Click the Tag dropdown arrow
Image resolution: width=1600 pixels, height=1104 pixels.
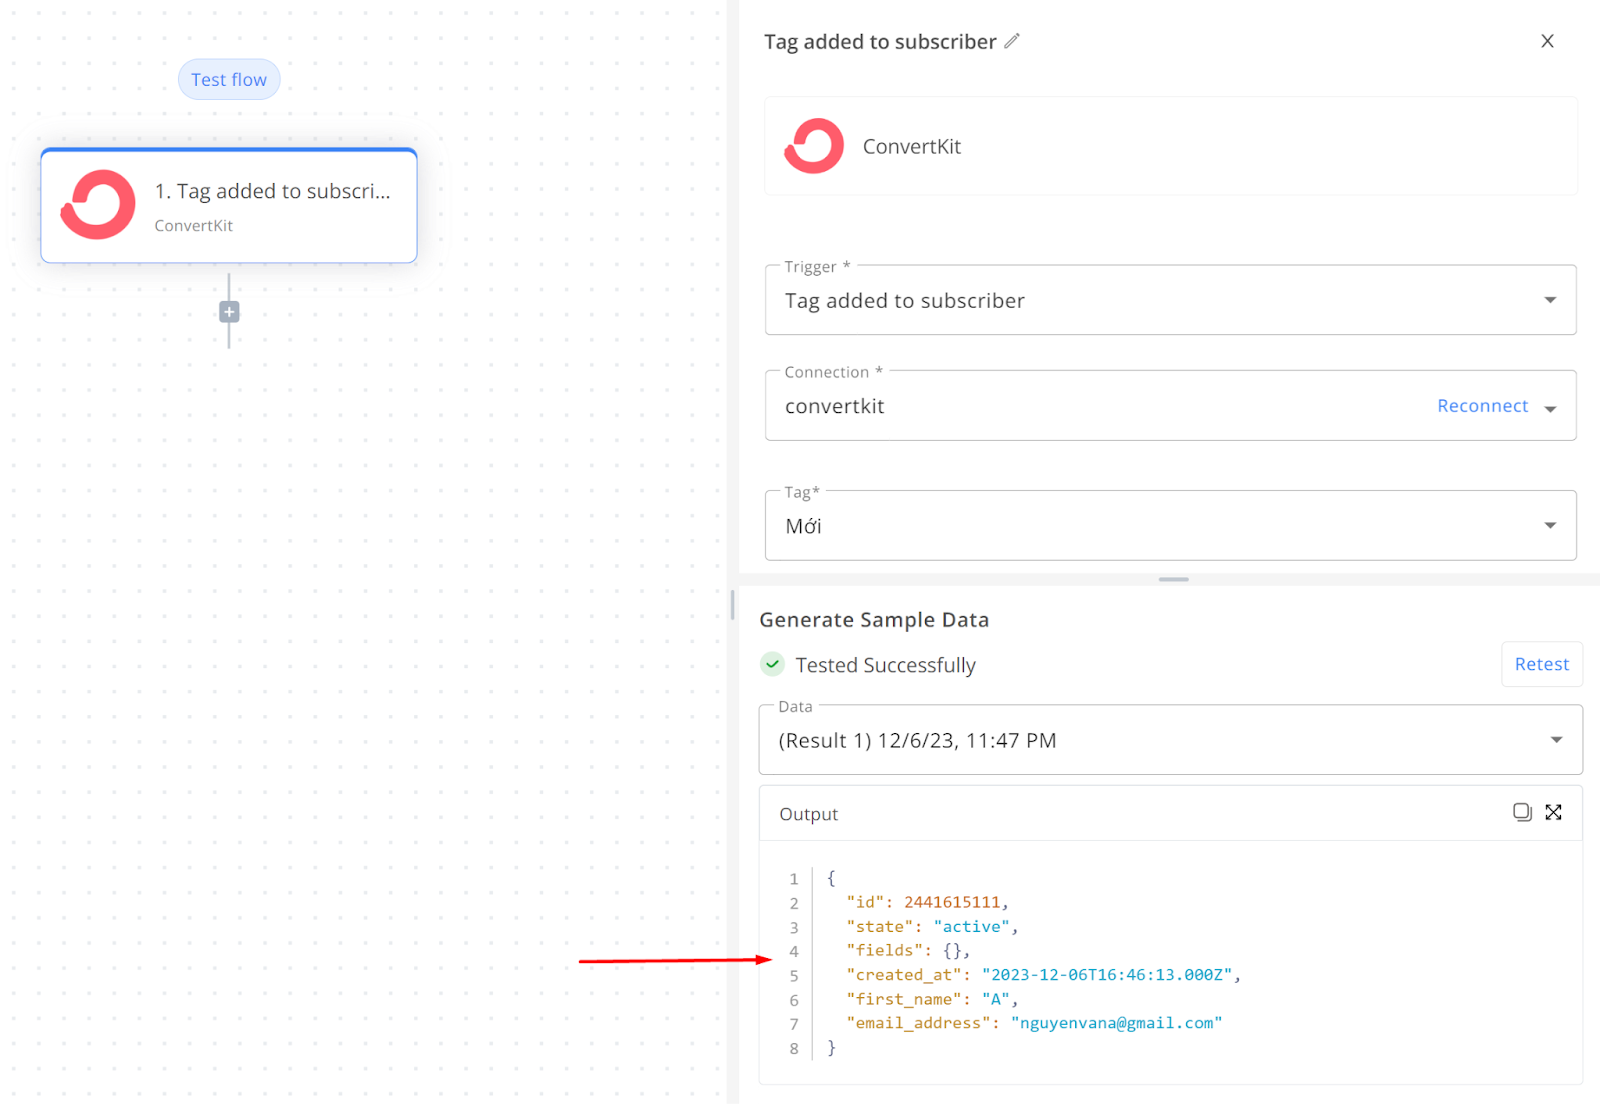pyautogui.click(x=1550, y=526)
